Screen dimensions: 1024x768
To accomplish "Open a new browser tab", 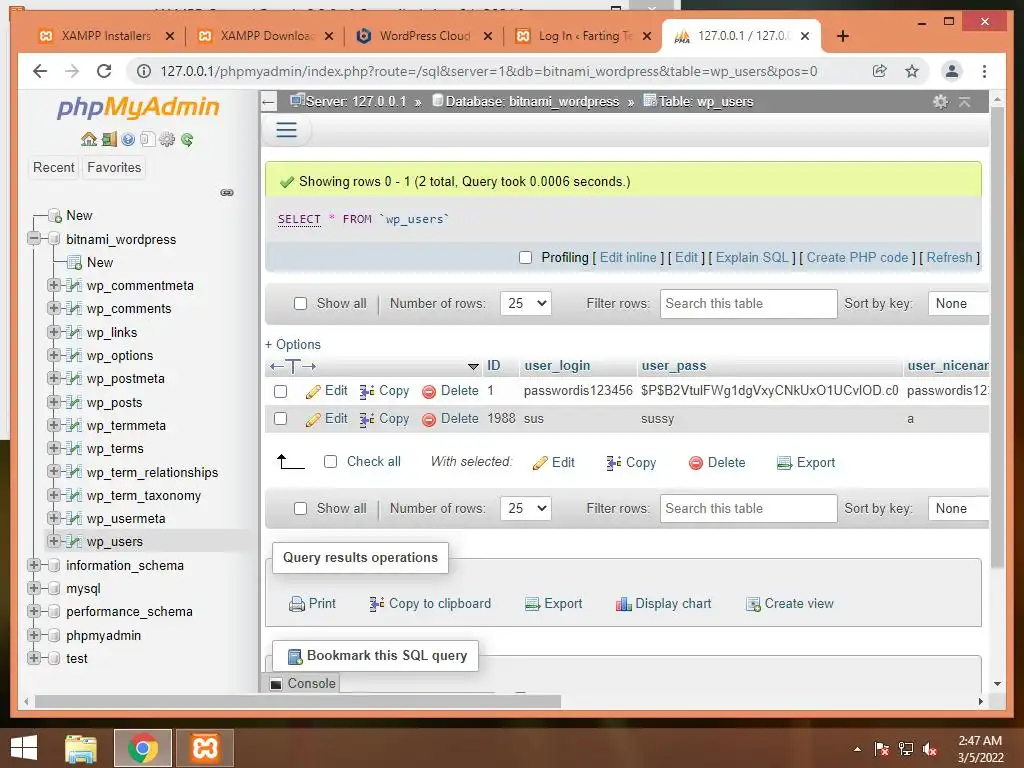I will point(843,36).
